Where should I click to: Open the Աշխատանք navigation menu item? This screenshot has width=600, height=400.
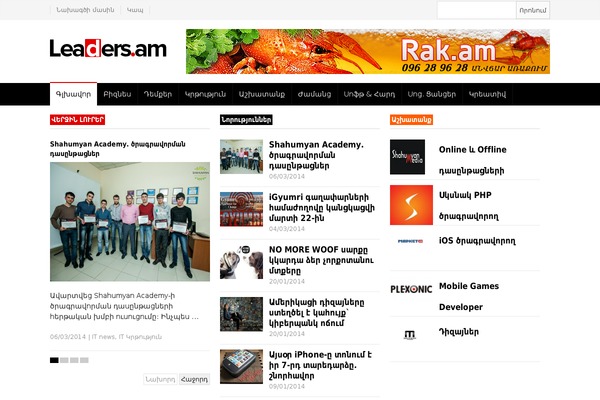pos(262,94)
